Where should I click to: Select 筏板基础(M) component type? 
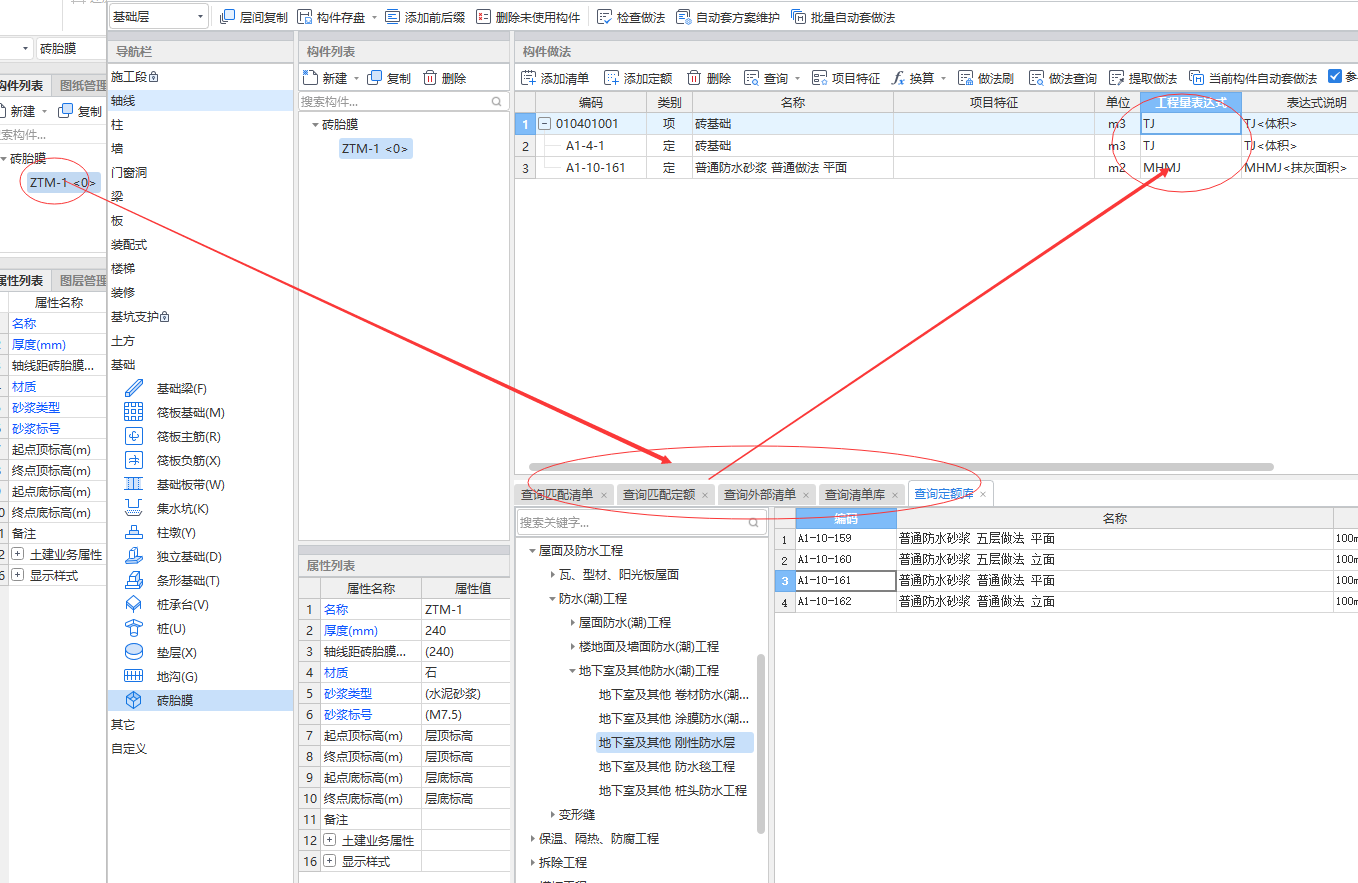[x=190, y=412]
